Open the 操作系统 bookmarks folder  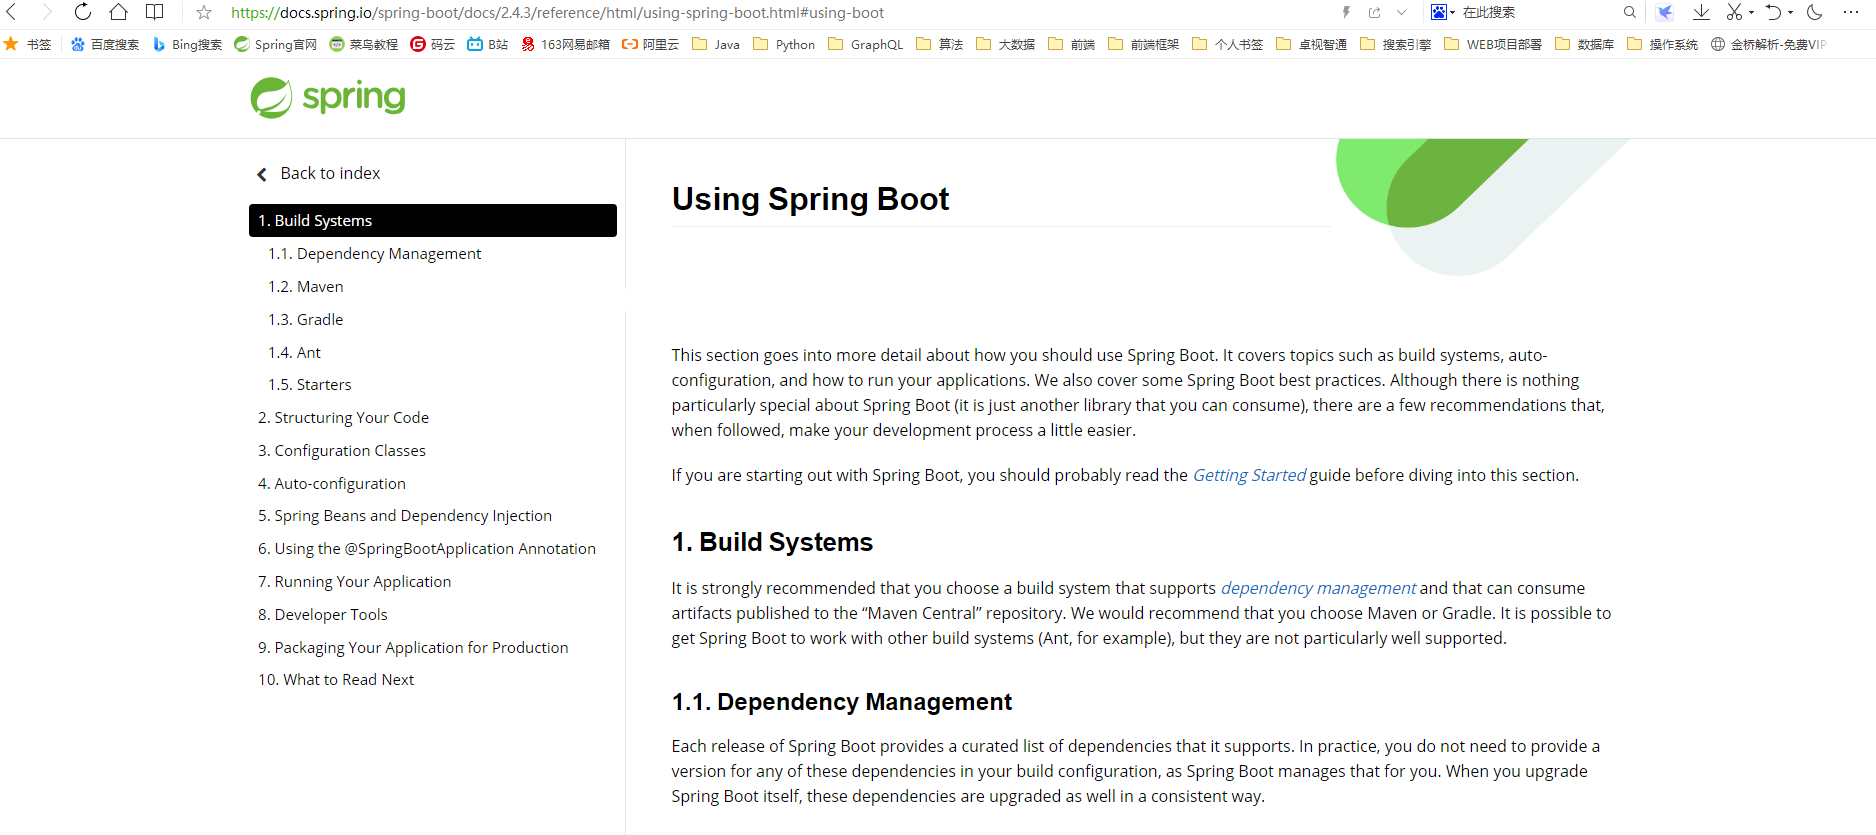[x=1663, y=44]
